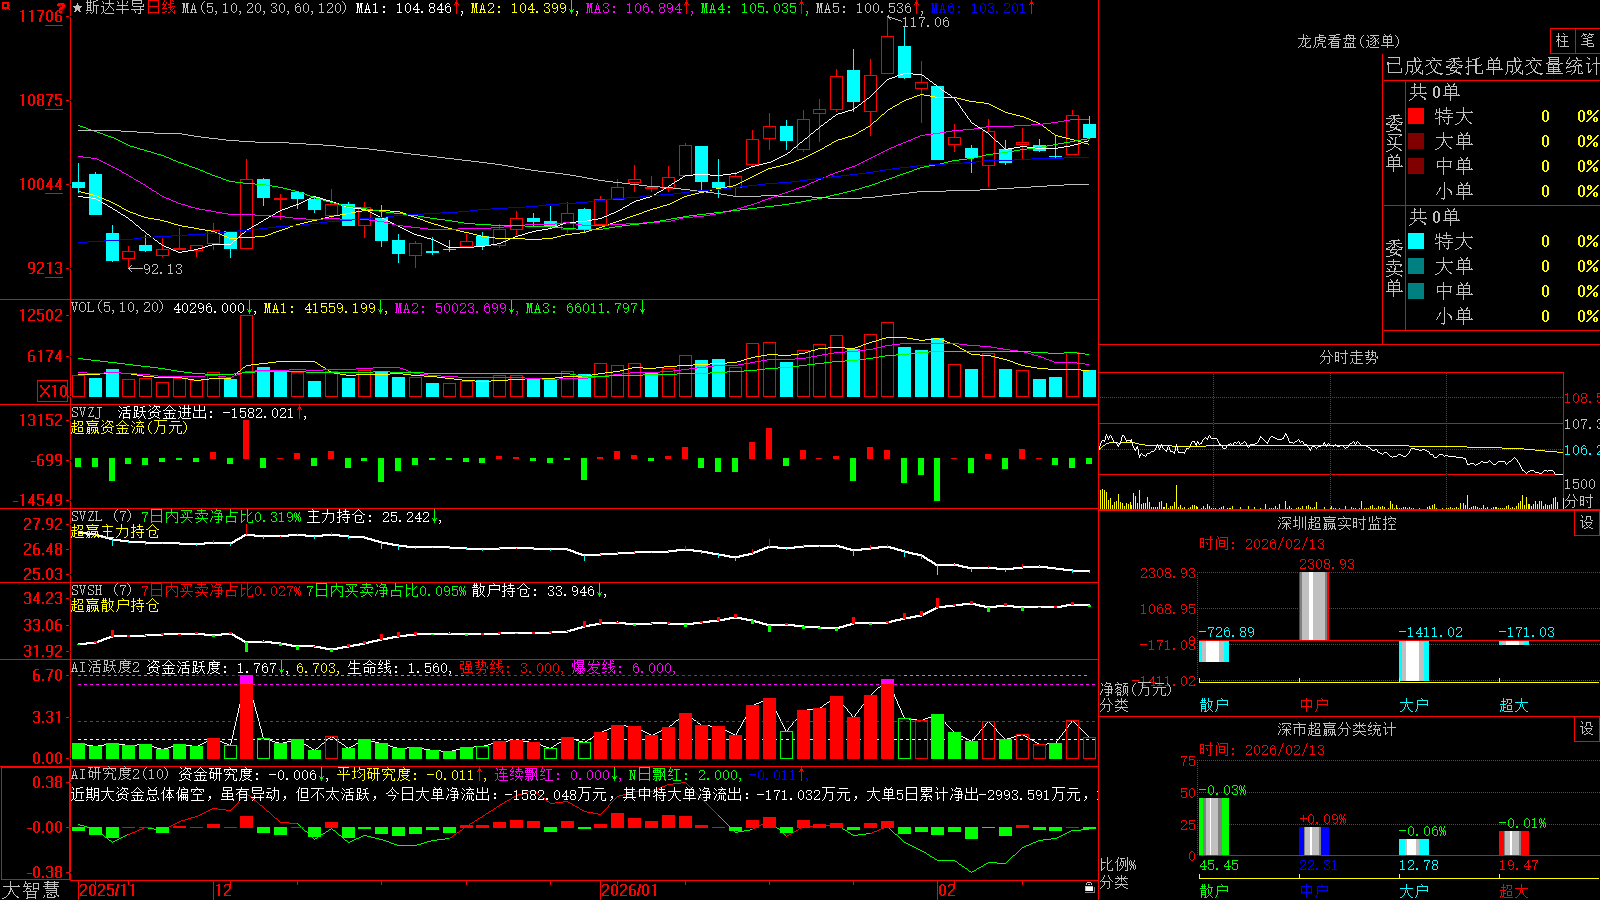Viewport: 1600px width, 900px height.
Task: Click the 分时走势 panel title
Action: pos(1348,357)
